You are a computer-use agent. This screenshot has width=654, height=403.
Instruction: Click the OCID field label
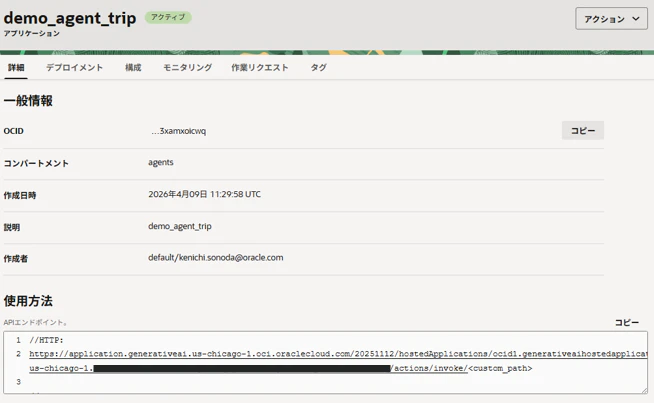click(x=13, y=131)
